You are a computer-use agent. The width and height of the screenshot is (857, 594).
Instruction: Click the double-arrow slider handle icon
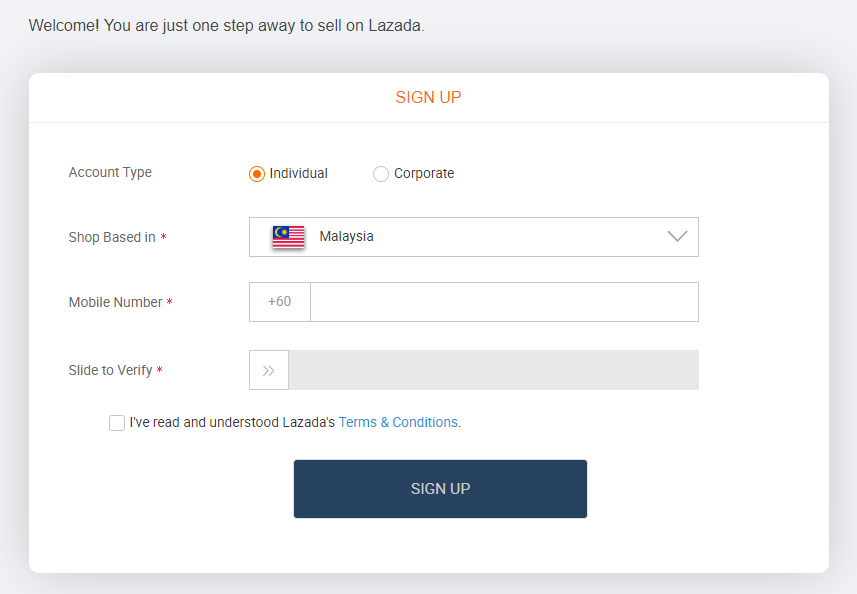[268, 370]
